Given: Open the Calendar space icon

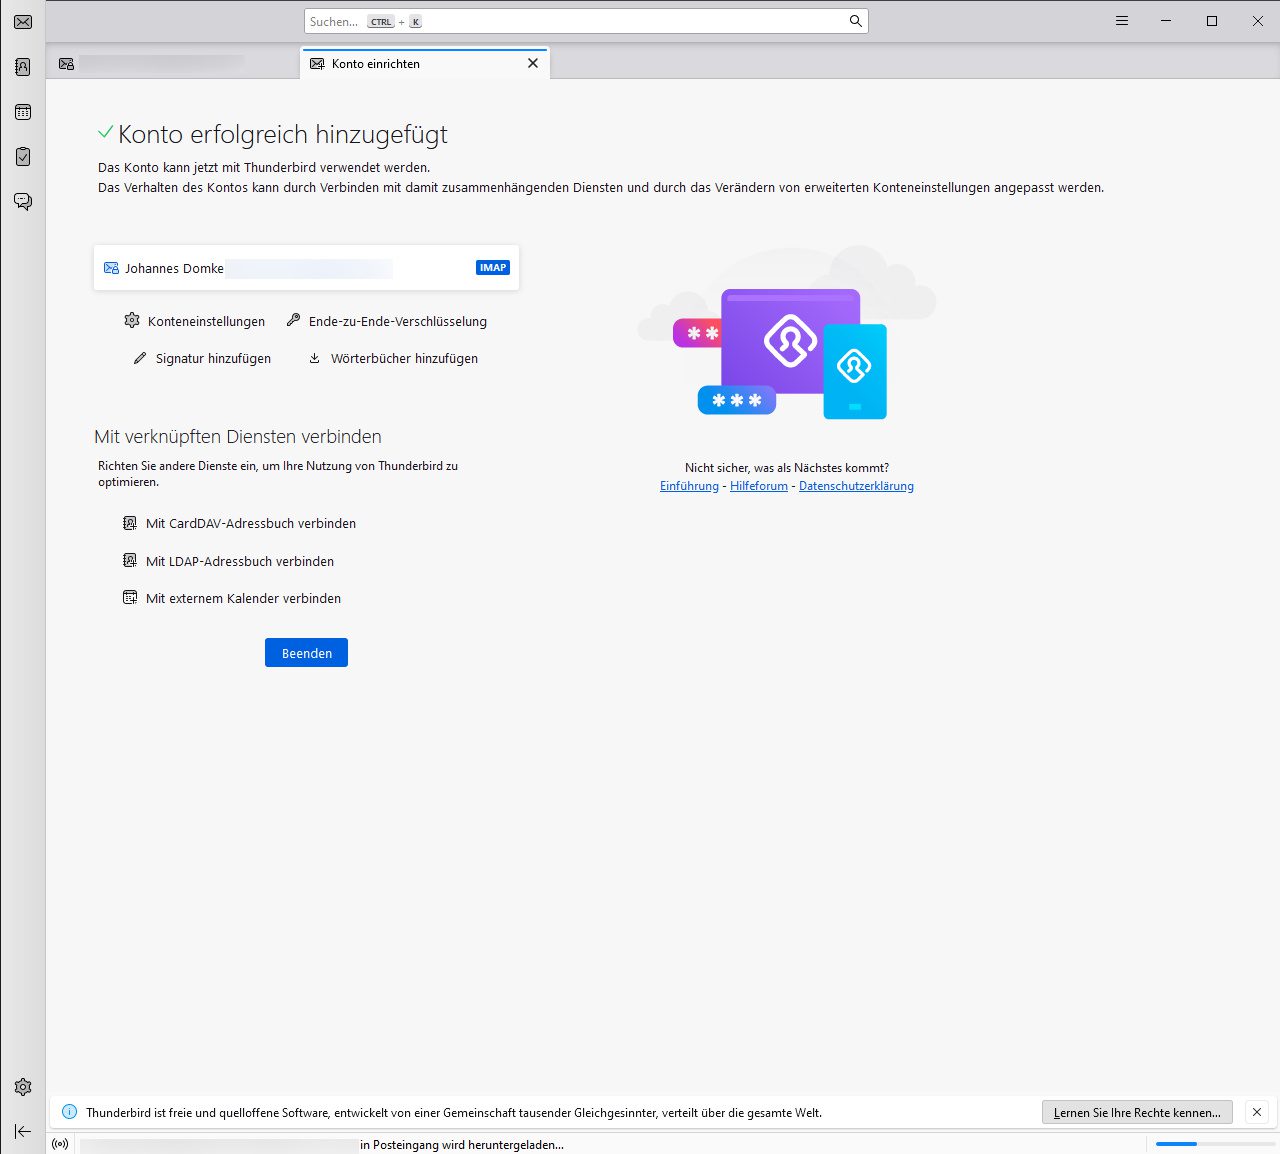Looking at the screenshot, I should click(x=23, y=112).
